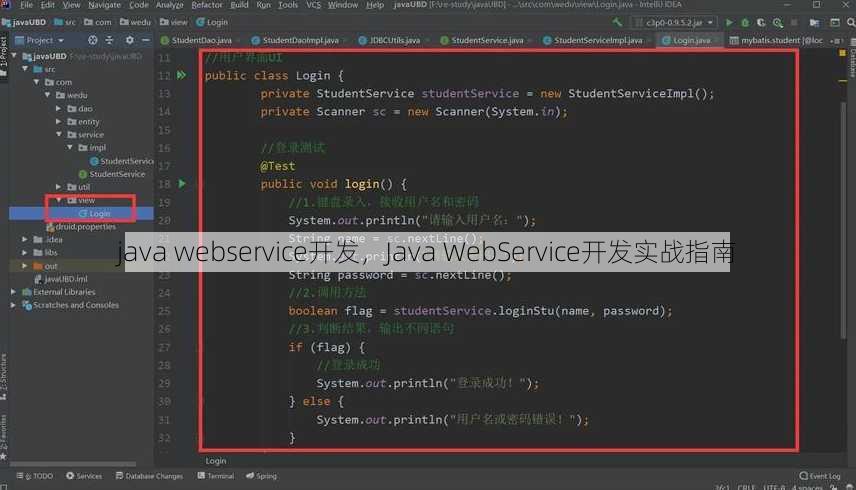Image resolution: width=856 pixels, height=490 pixels.
Task: Open the Tools menu
Action: tap(288, 5)
